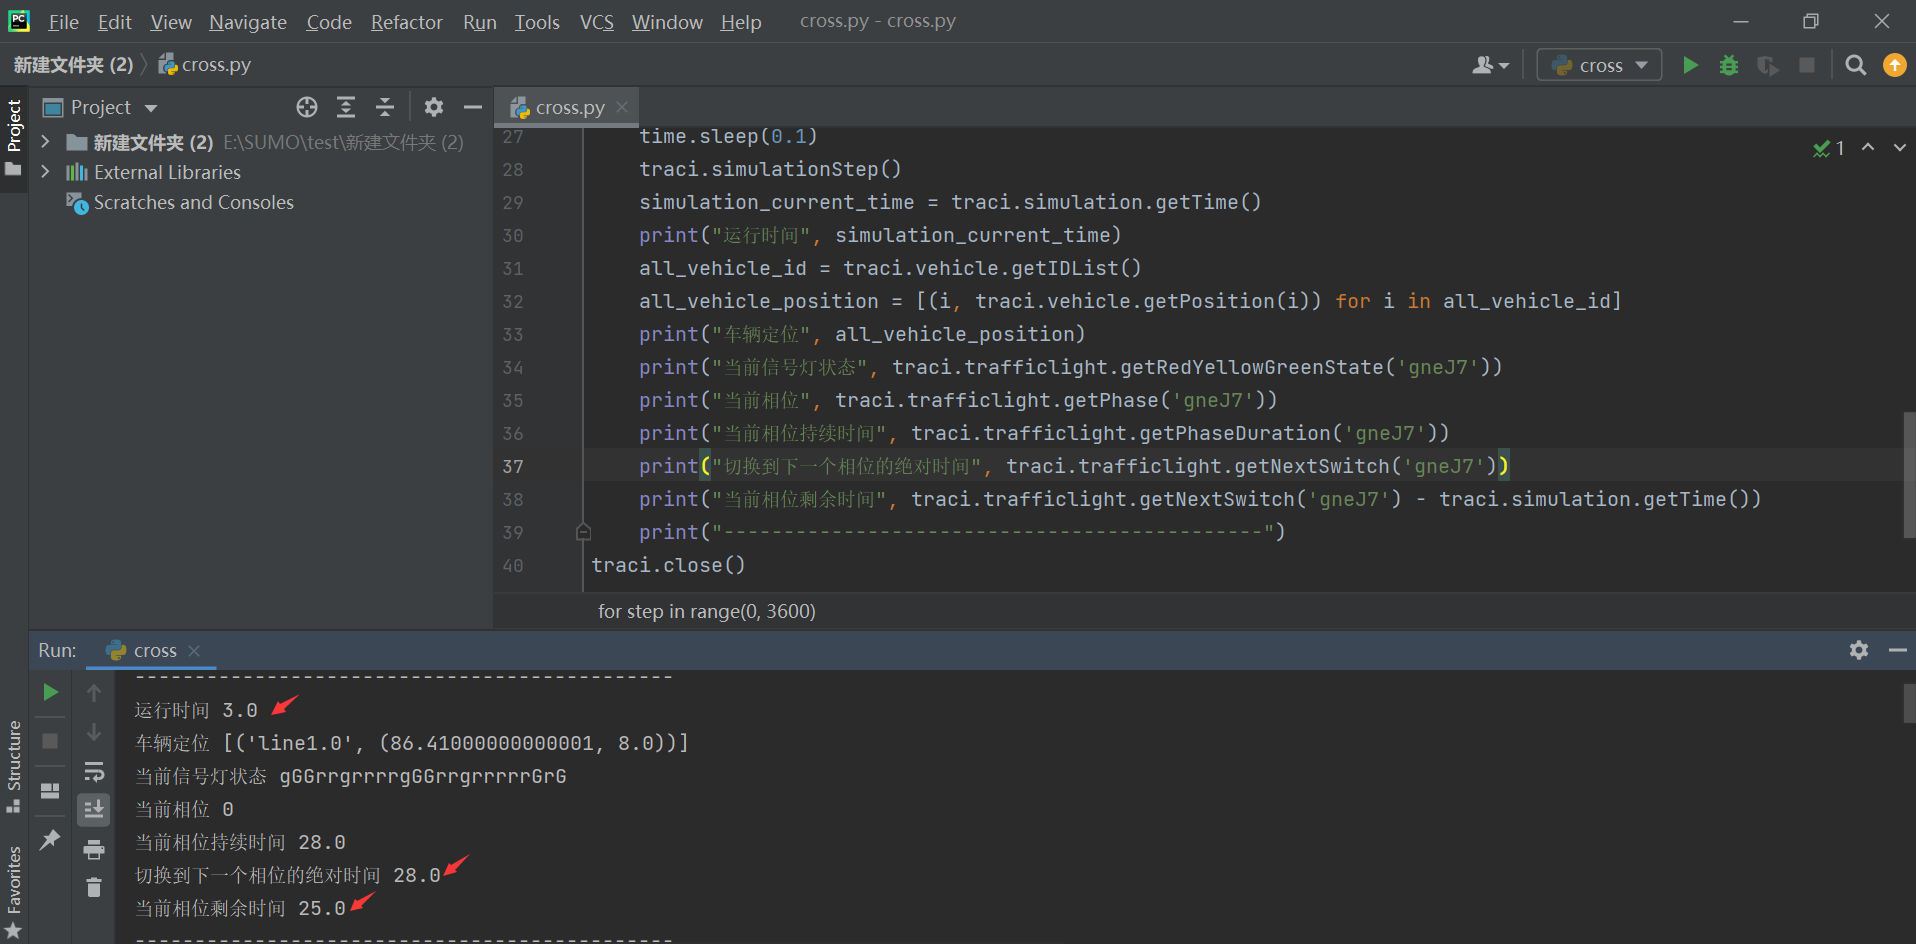
Task: Toggle the Project side tool tab
Action: click(x=14, y=137)
